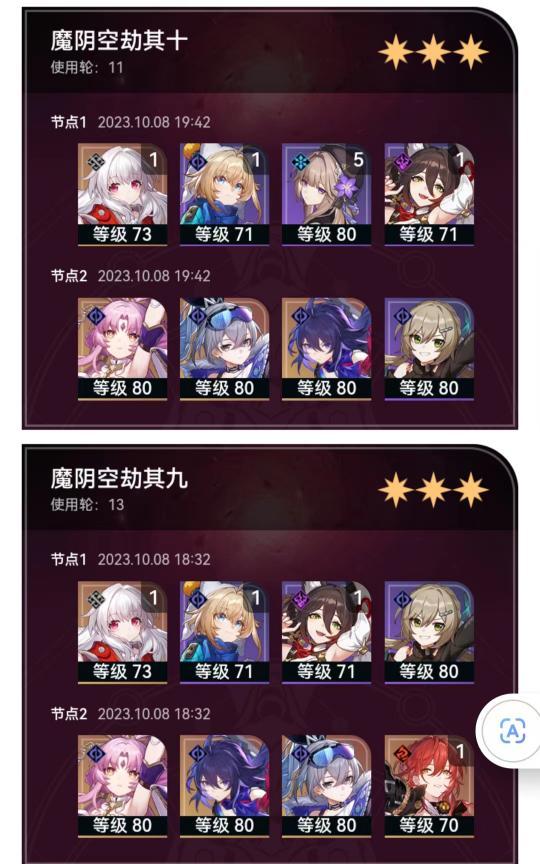Tap the red-haired level 70 character portrait

[x=429, y=786]
